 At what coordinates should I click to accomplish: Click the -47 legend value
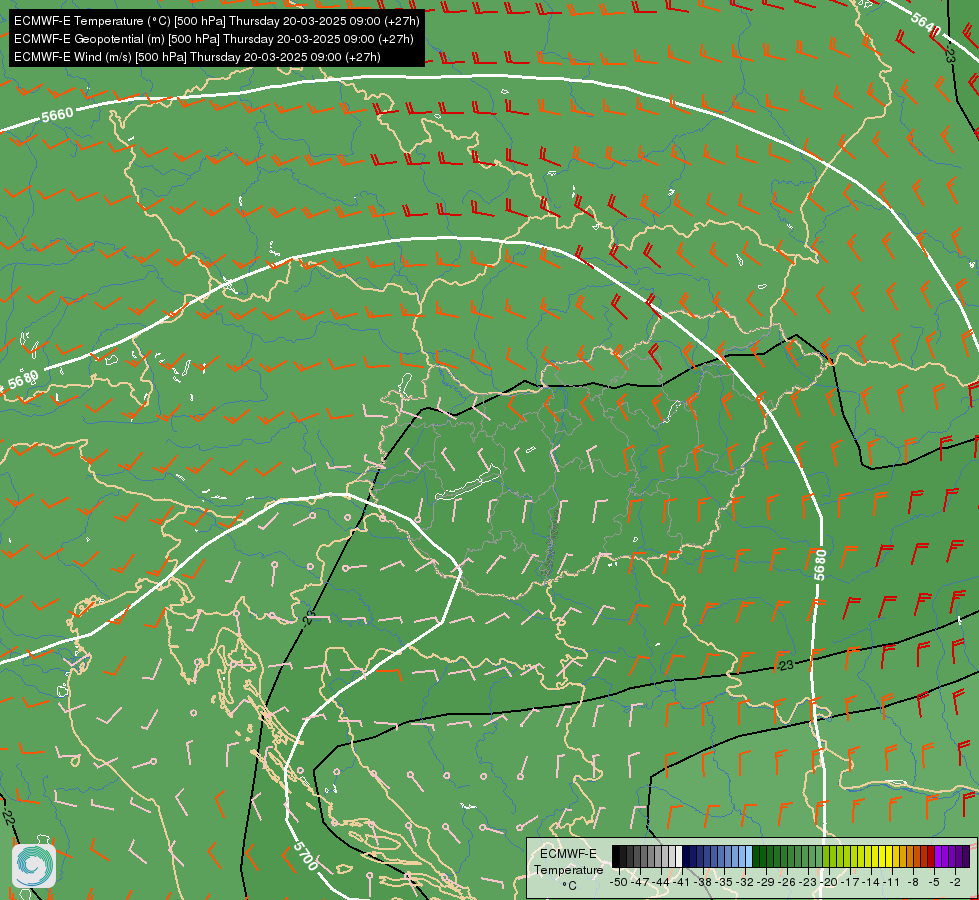640,882
